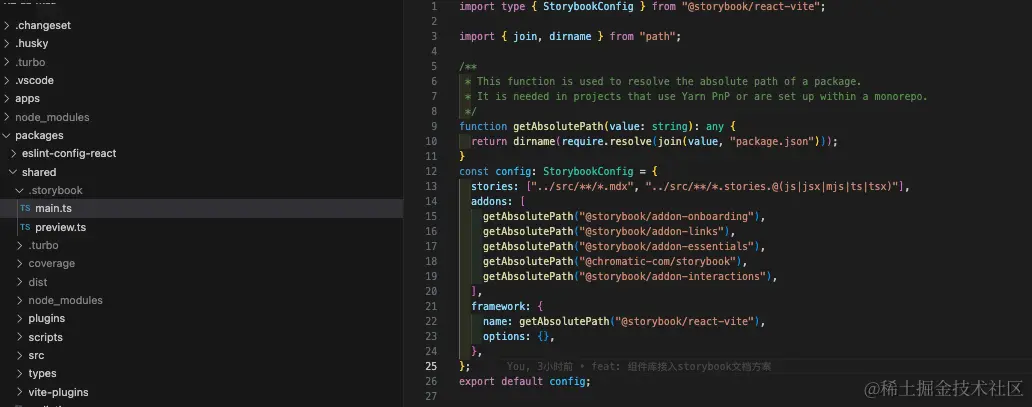Viewport: 1032px width, 407px height.
Task: Expand the apps folder
Action: (x=27, y=99)
